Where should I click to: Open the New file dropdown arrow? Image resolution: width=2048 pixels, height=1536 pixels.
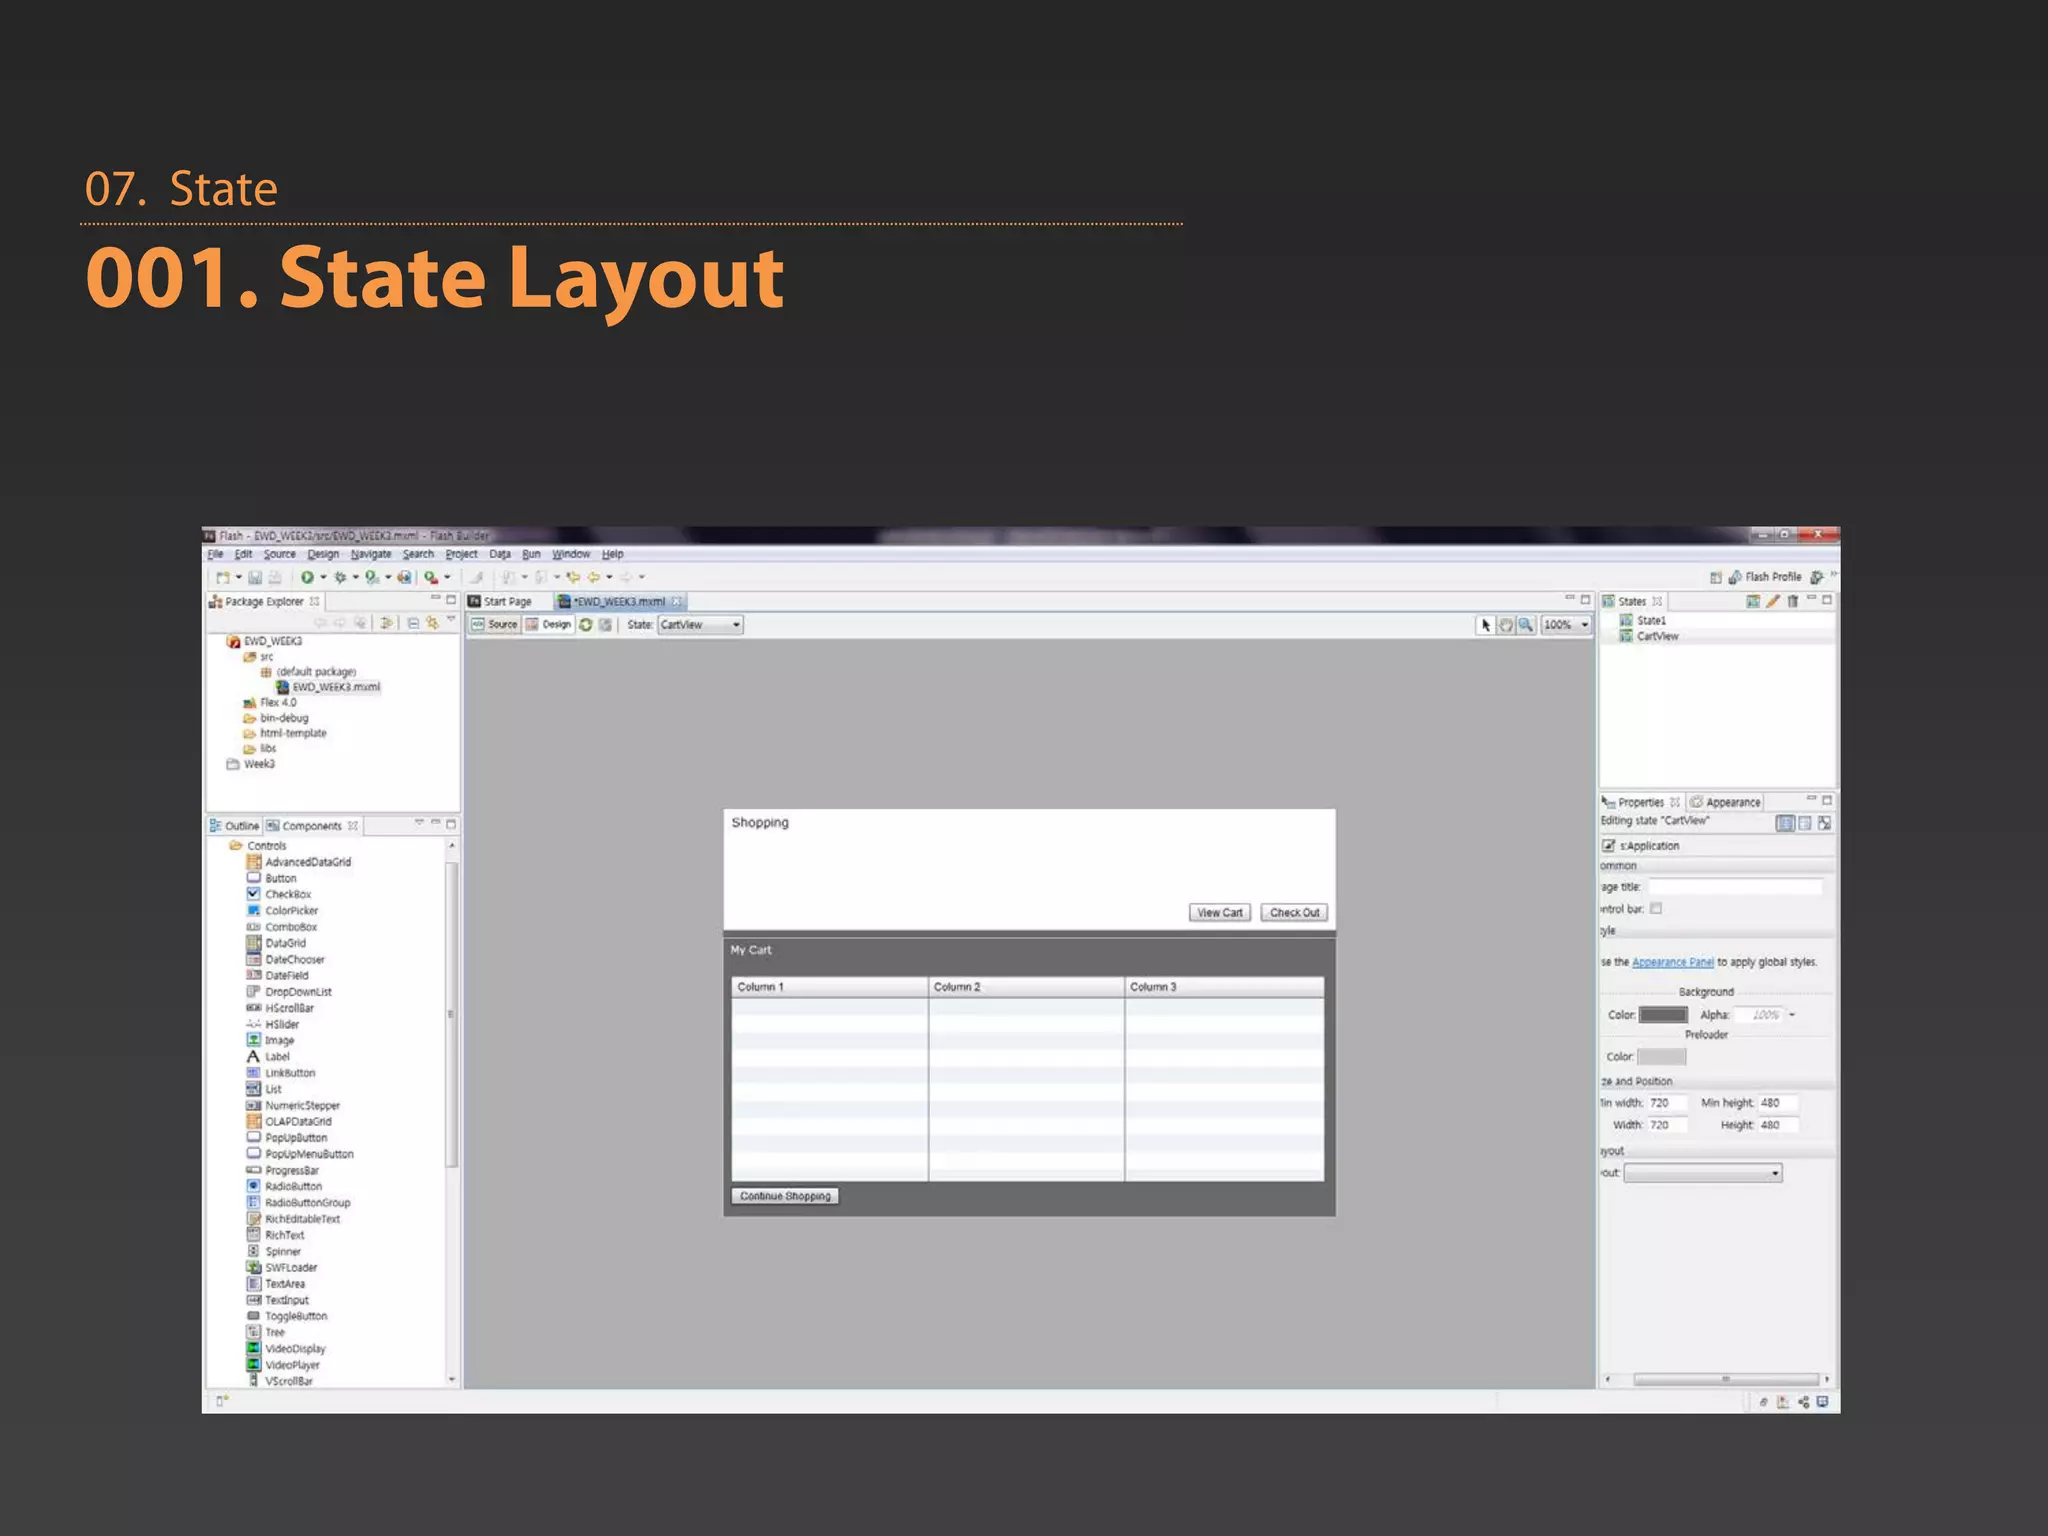239,577
